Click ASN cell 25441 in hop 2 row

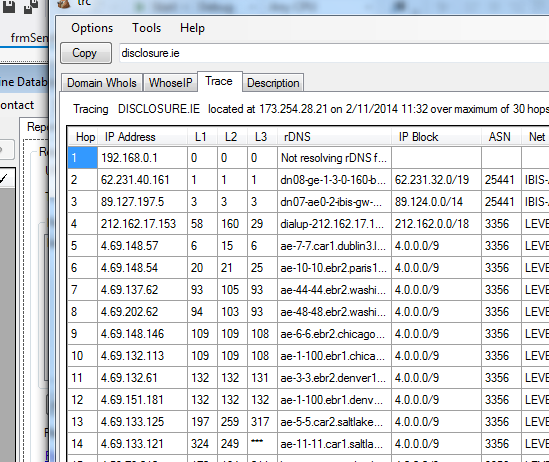pos(501,180)
